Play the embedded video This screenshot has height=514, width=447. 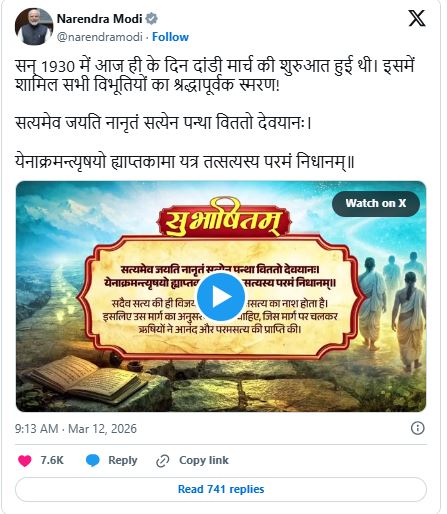pyautogui.click(x=221, y=296)
